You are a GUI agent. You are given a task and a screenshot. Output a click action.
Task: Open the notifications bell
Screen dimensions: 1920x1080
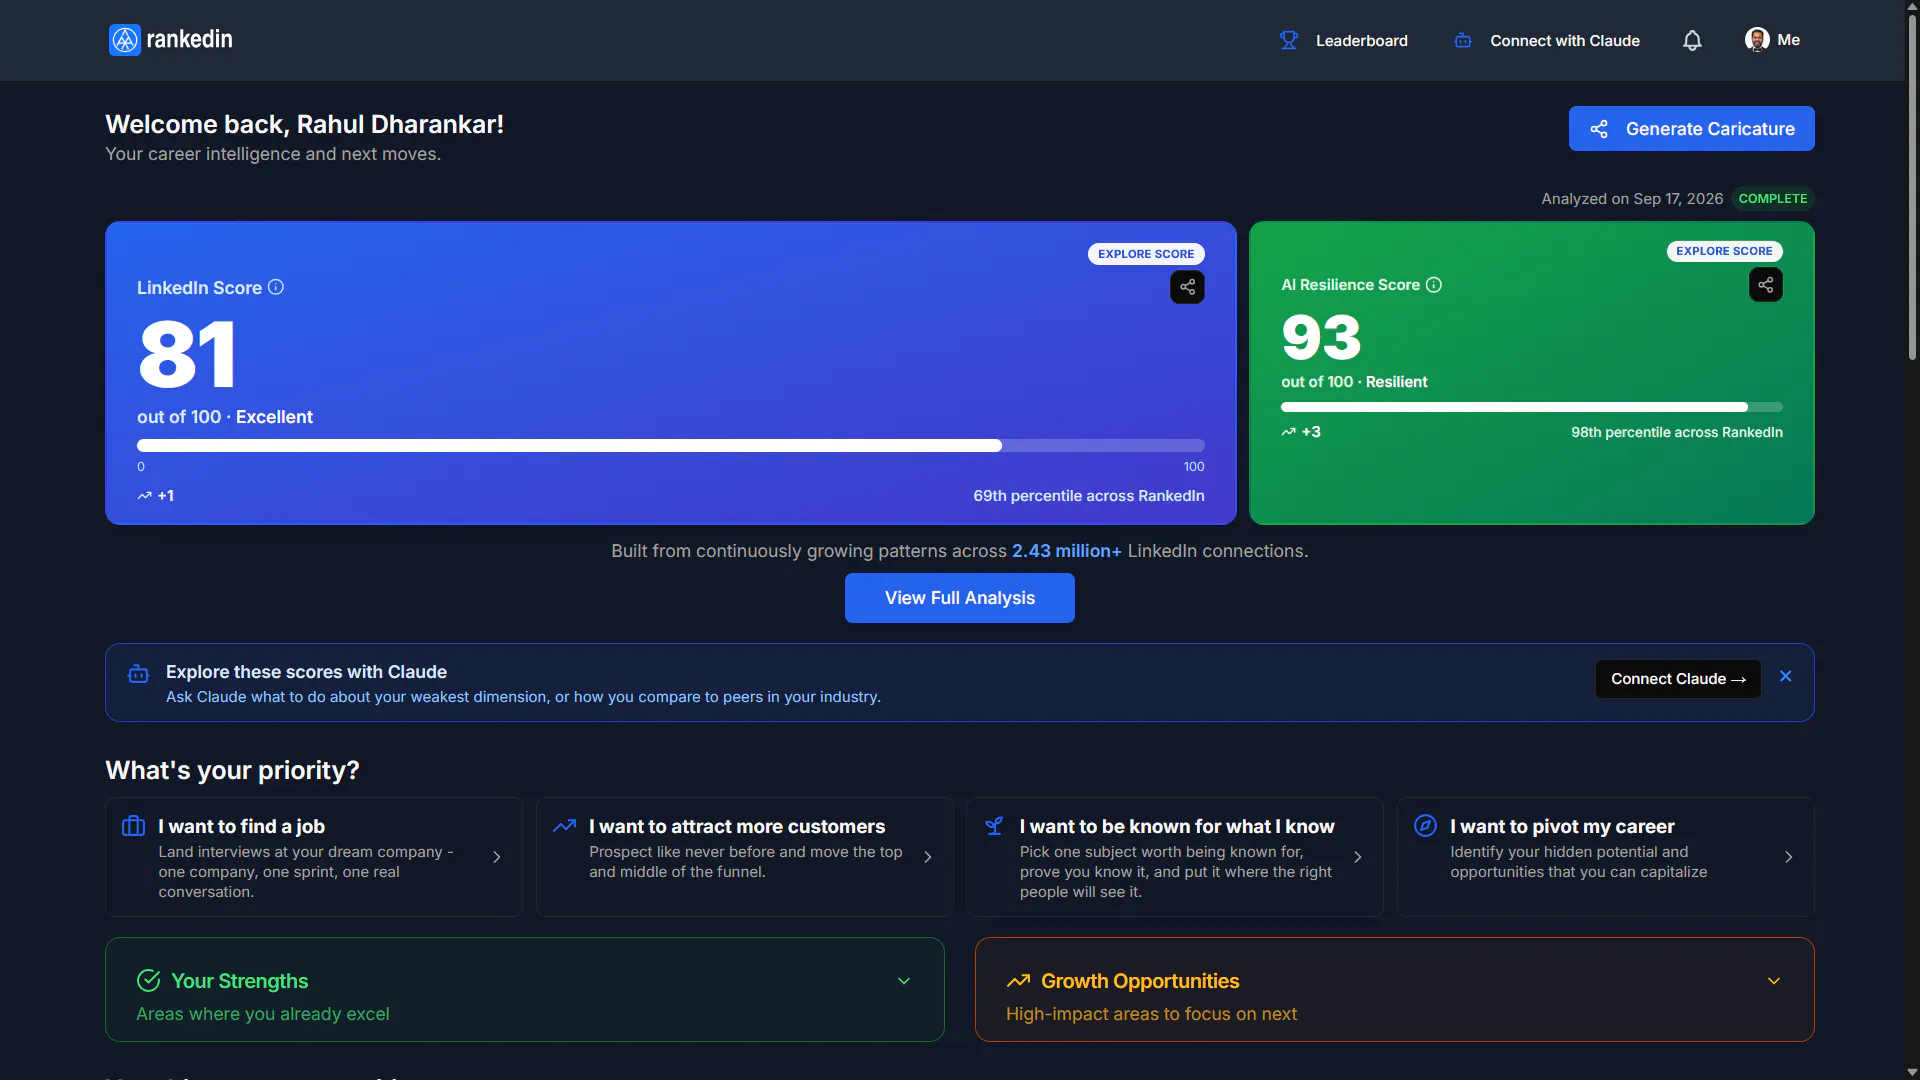[1692, 40]
